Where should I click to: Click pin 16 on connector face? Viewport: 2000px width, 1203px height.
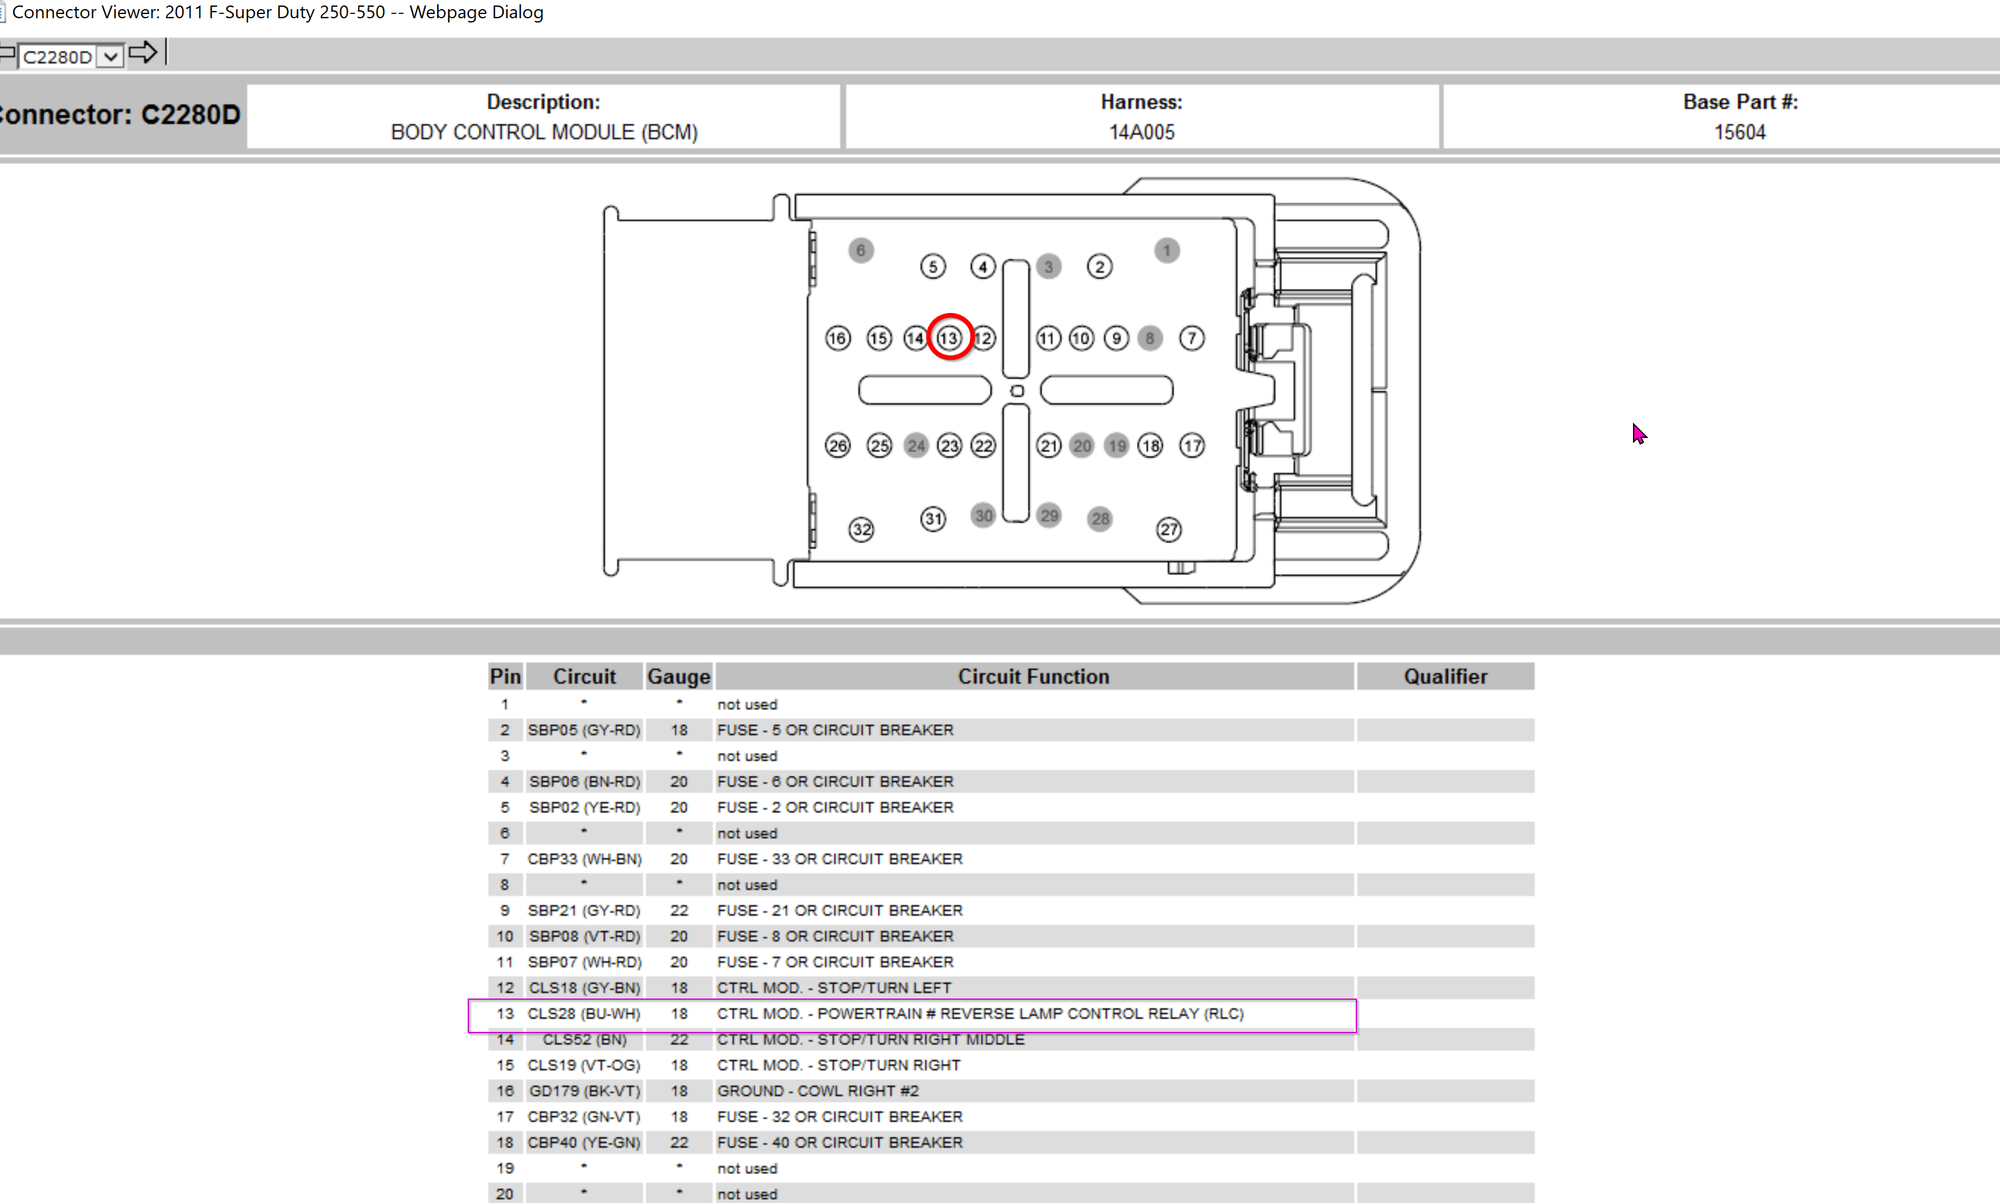click(838, 338)
